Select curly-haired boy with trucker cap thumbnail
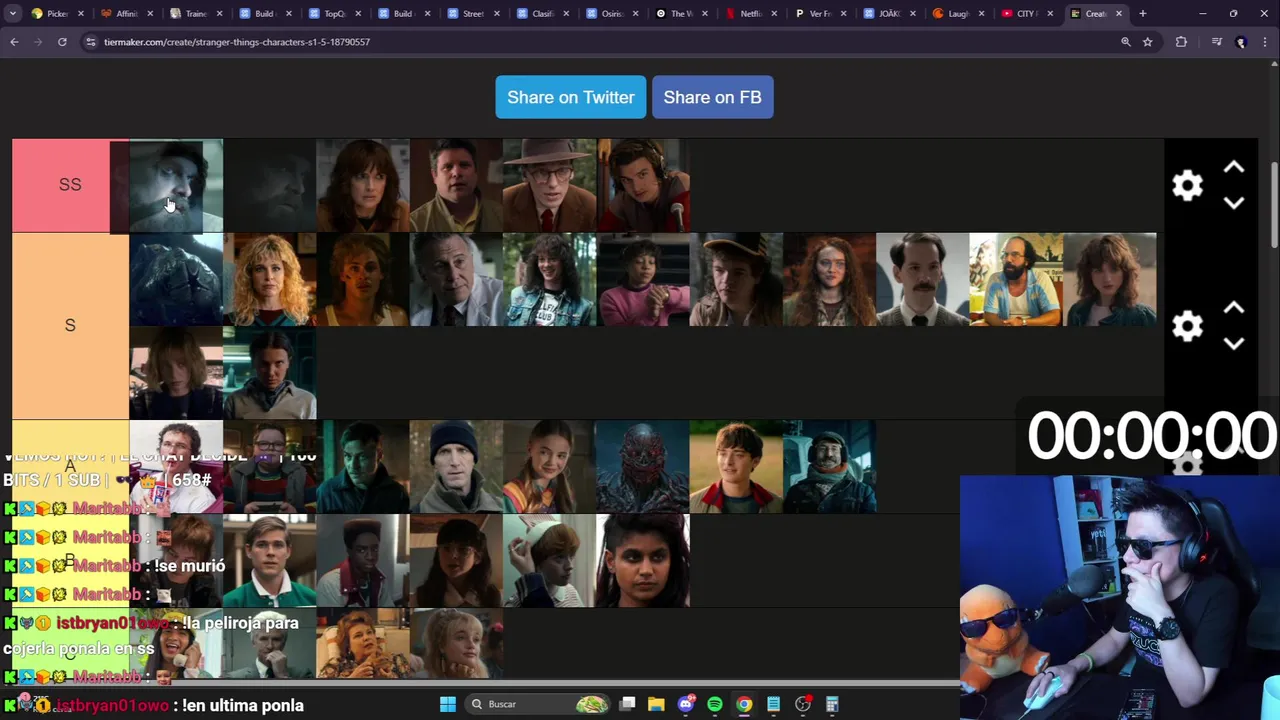Screen dimensions: 1280x720 [736, 280]
